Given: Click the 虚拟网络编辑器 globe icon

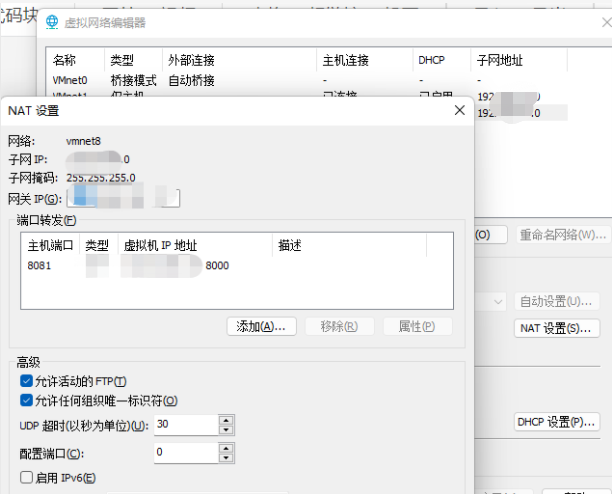Looking at the screenshot, I should point(52,22).
